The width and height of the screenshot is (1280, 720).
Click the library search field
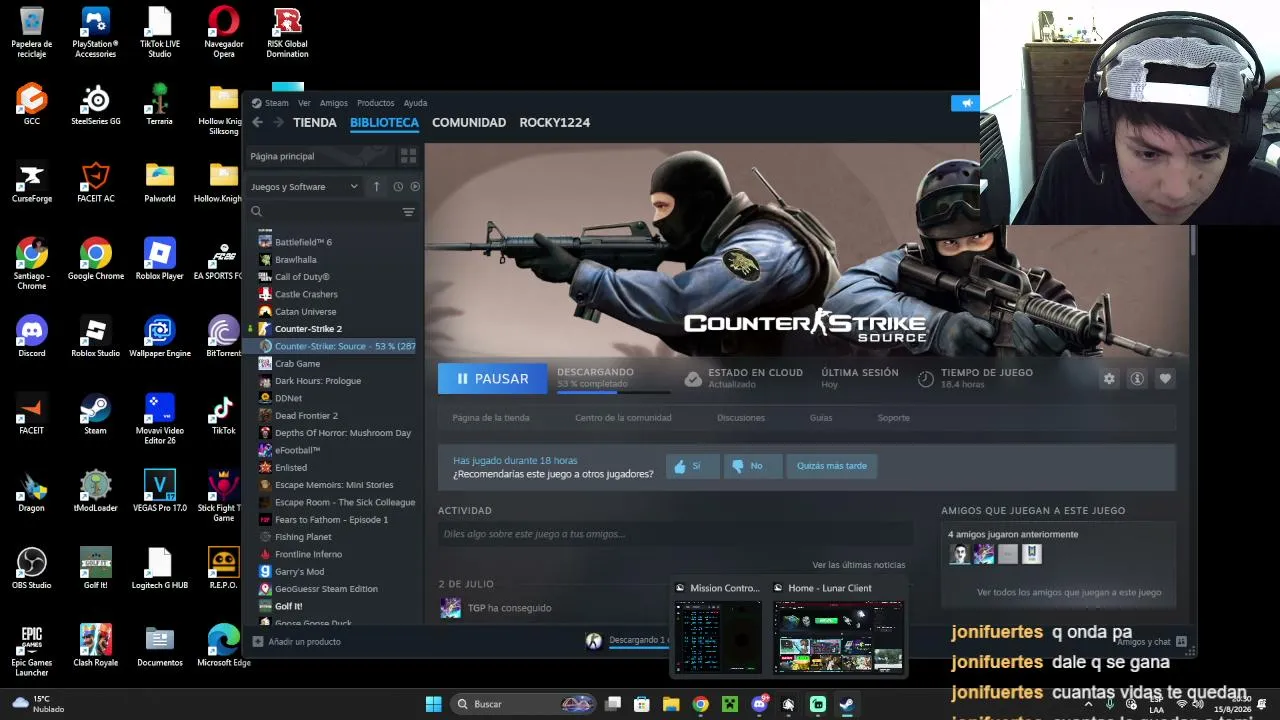(x=330, y=212)
